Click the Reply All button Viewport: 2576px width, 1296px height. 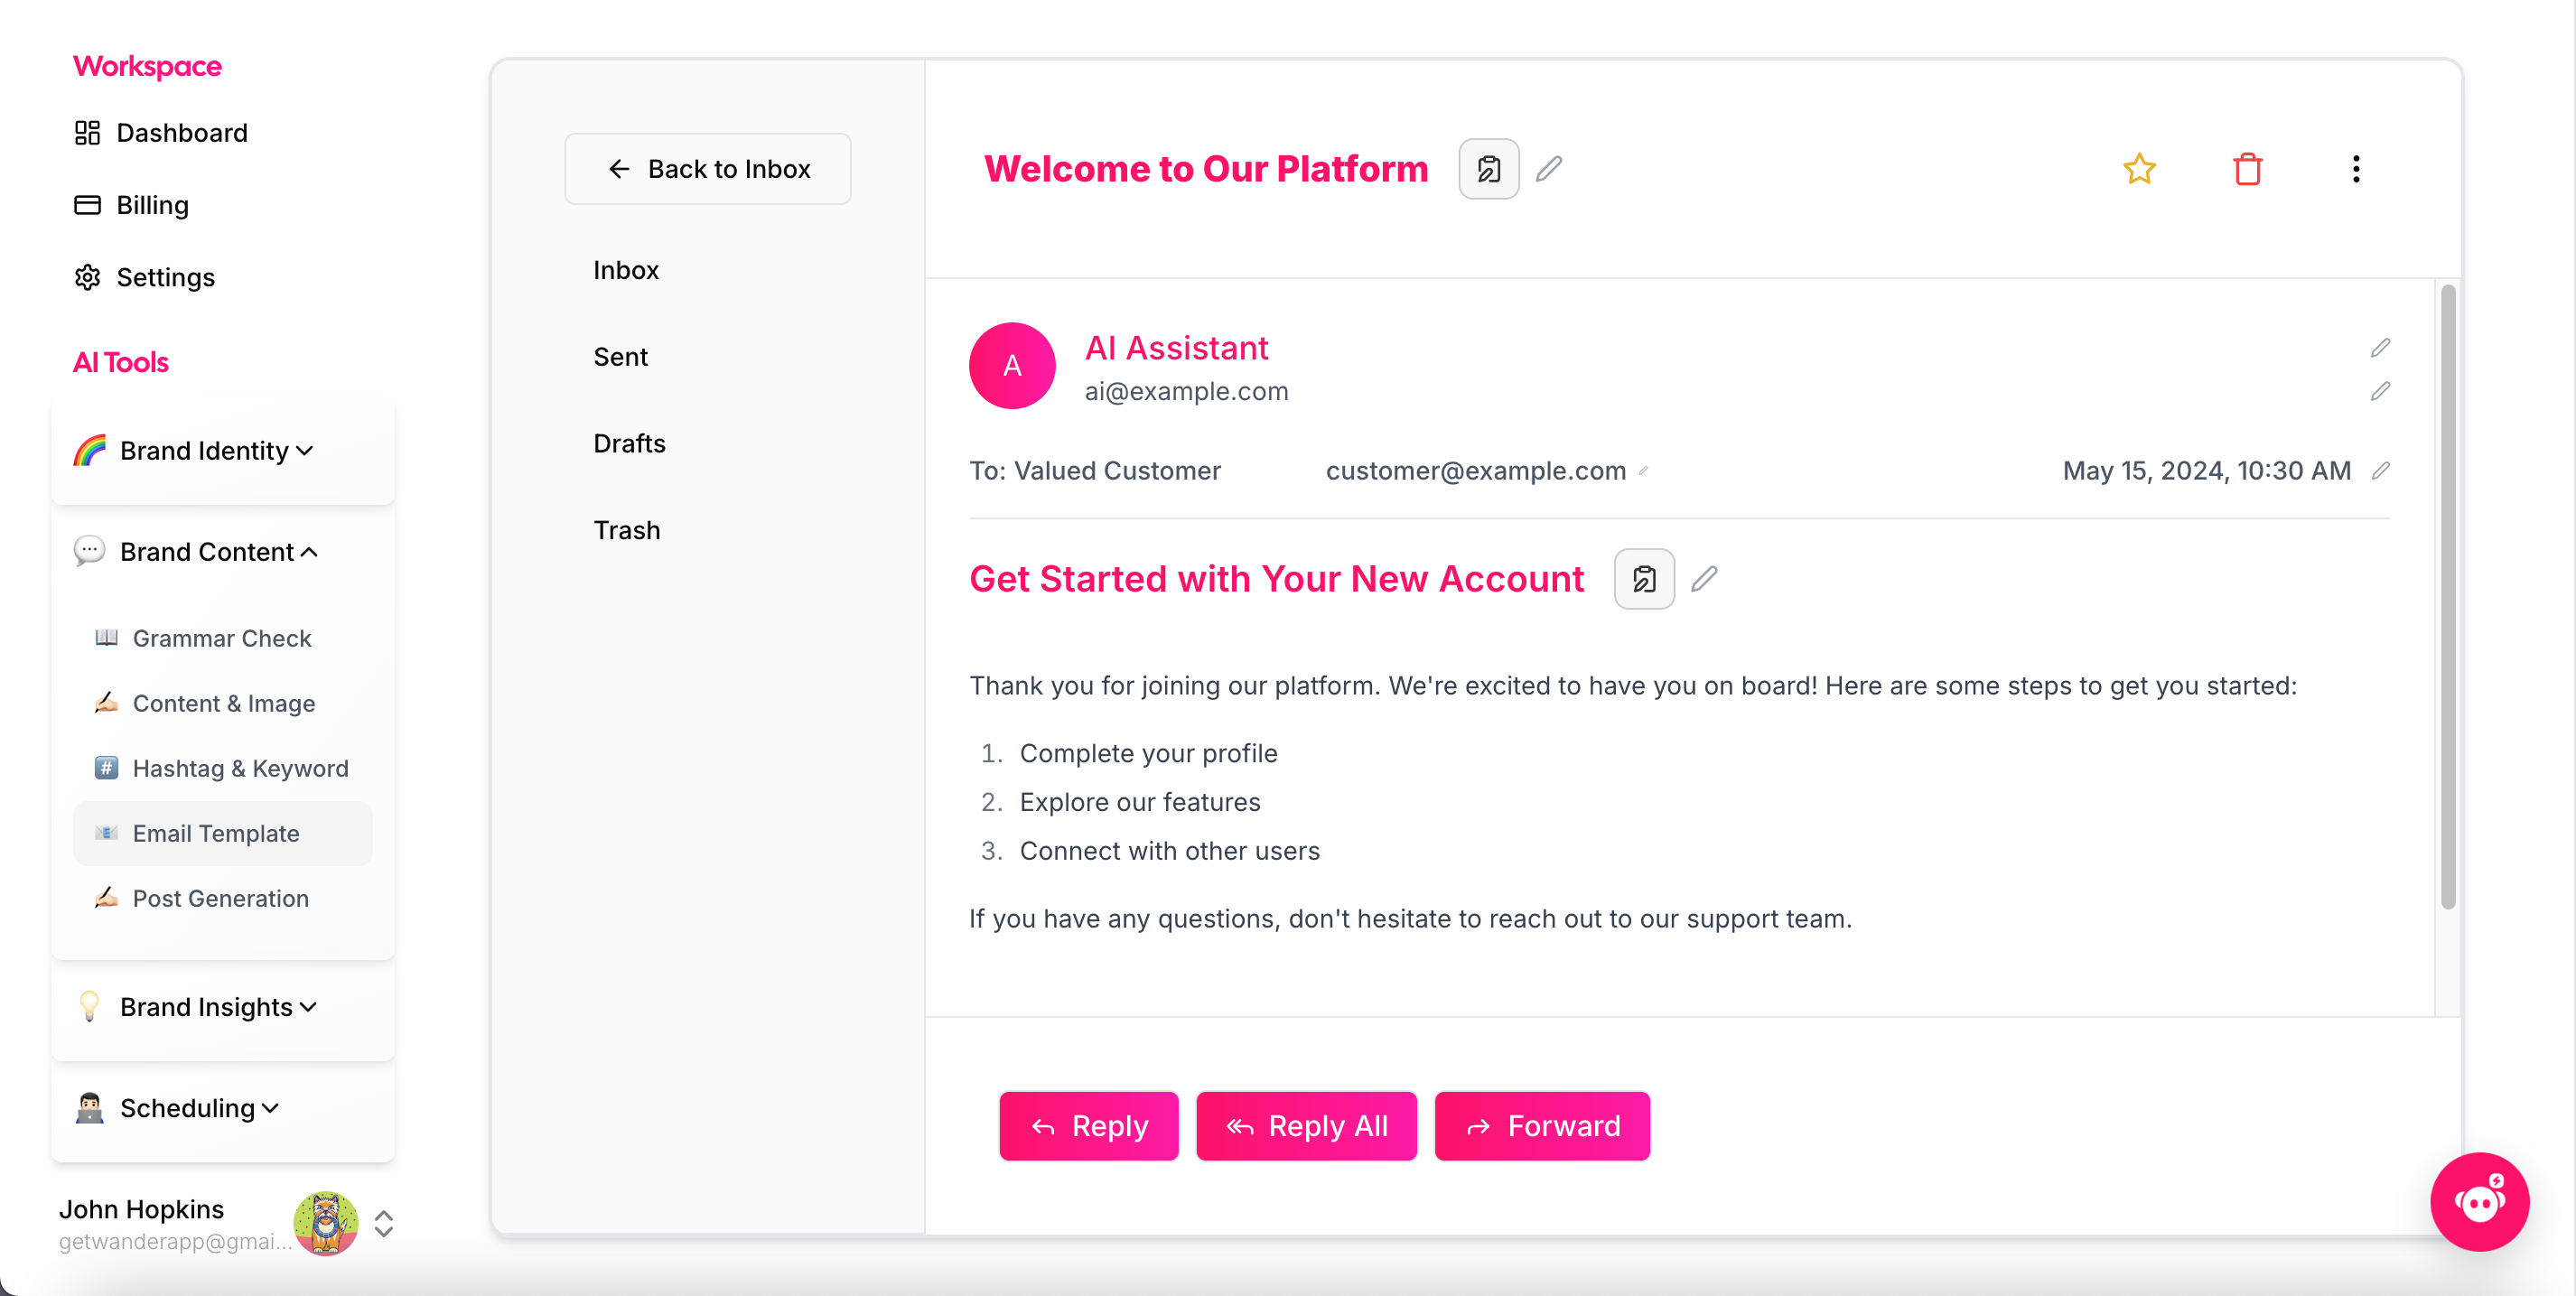click(1306, 1126)
